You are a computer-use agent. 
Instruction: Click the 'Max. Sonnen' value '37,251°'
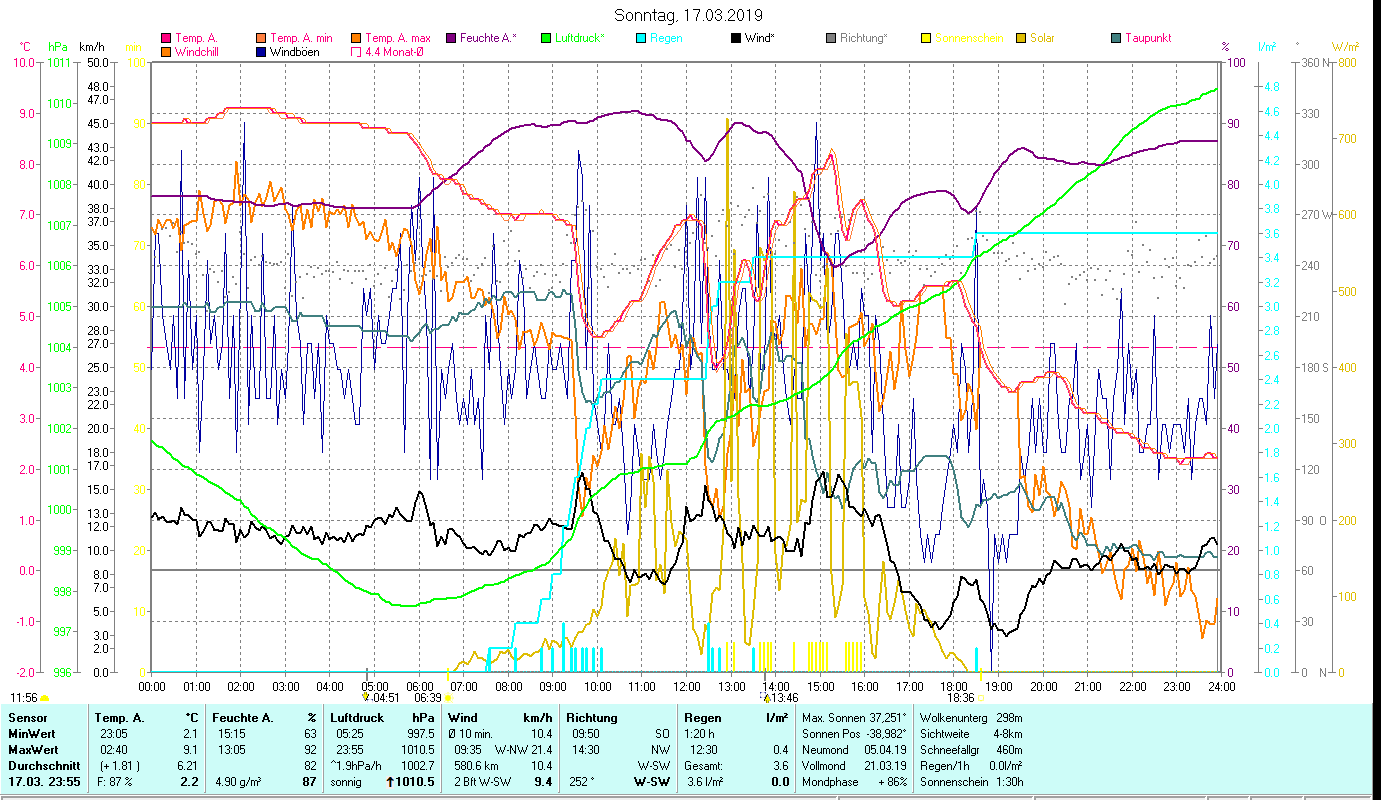[886, 717]
